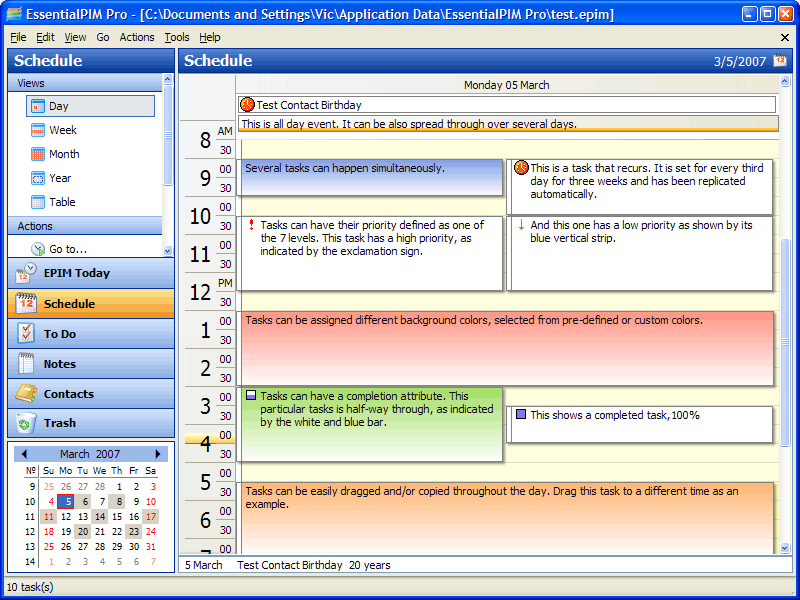Collapse the Actions section header in sidebar
Image resolution: width=800 pixels, height=600 pixels.
tap(85, 226)
